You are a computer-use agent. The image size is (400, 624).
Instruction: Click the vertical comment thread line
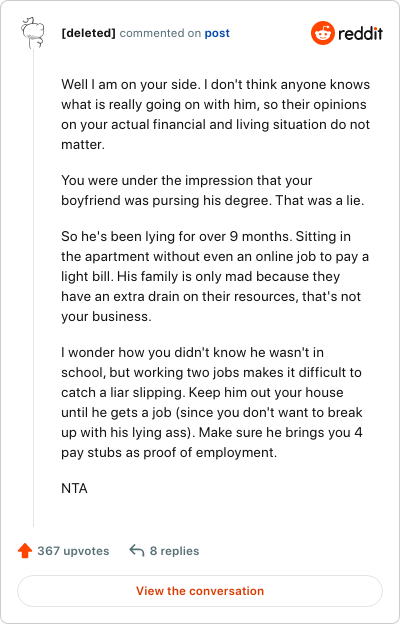[33, 288]
